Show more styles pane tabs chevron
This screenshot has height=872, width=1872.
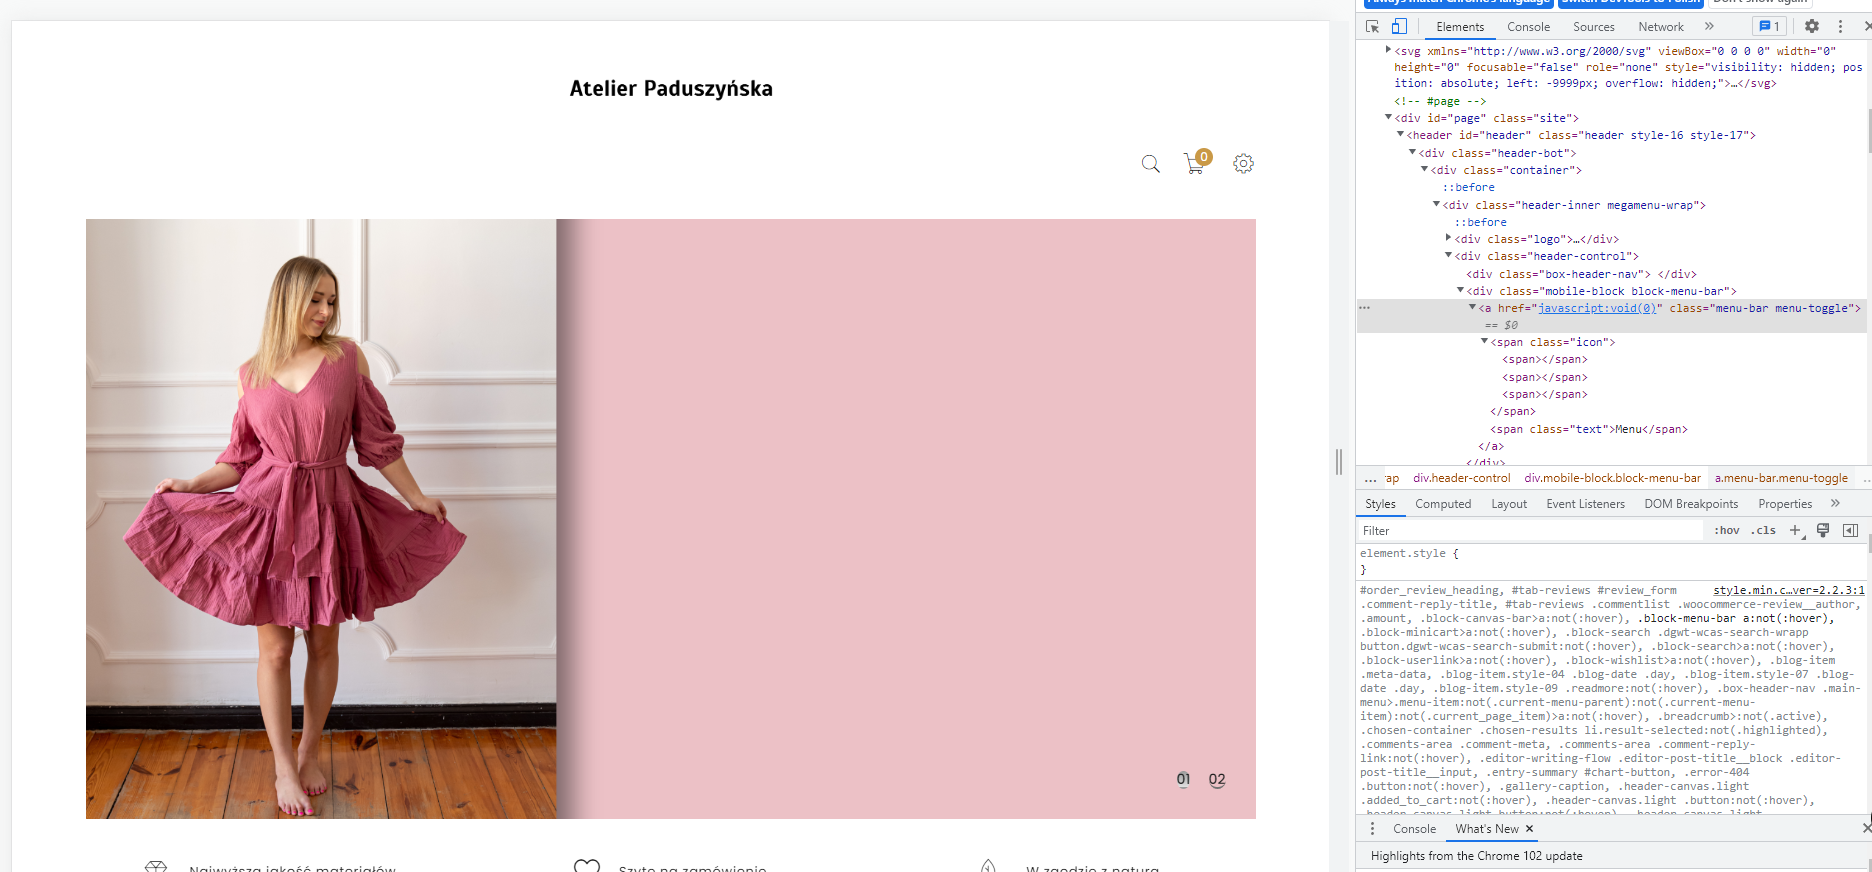pyautogui.click(x=1835, y=504)
